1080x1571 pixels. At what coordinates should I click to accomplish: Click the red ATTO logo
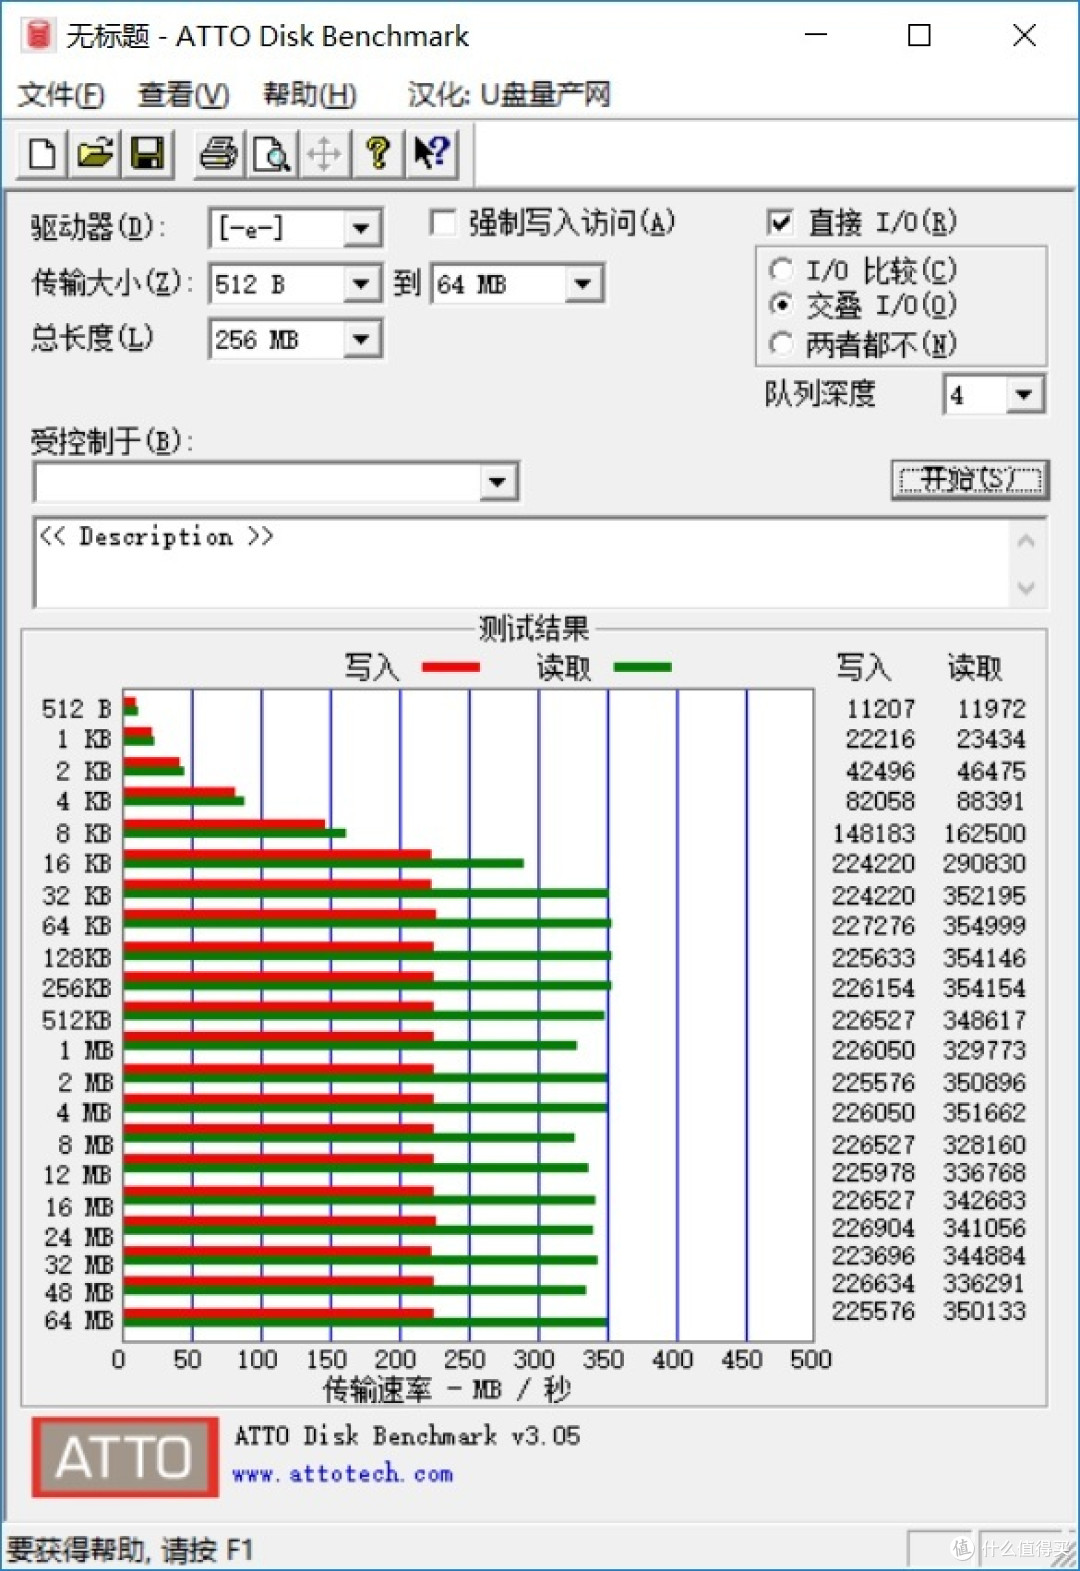click(x=125, y=1457)
